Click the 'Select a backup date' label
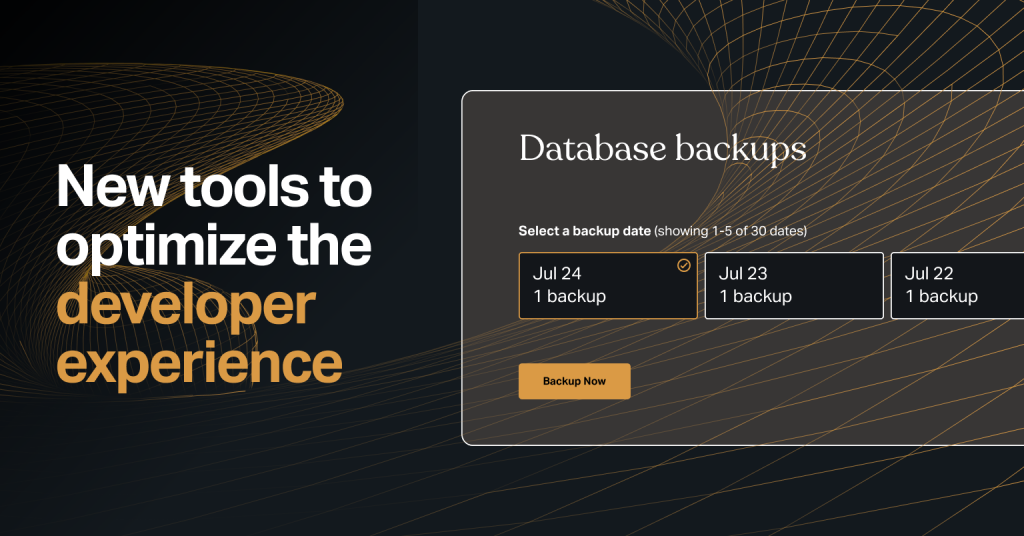This screenshot has height=536, width=1024. pyautogui.click(x=584, y=231)
